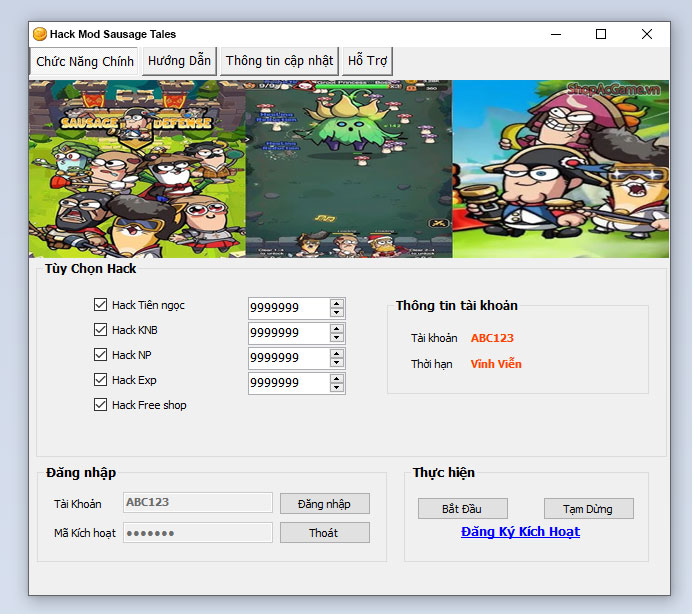Click the Sausage Defense banner image
This screenshot has height=616, width=693.
[137, 169]
